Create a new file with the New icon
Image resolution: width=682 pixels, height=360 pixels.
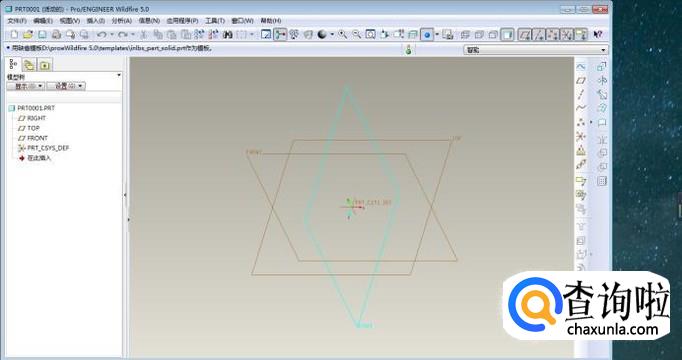point(14,34)
